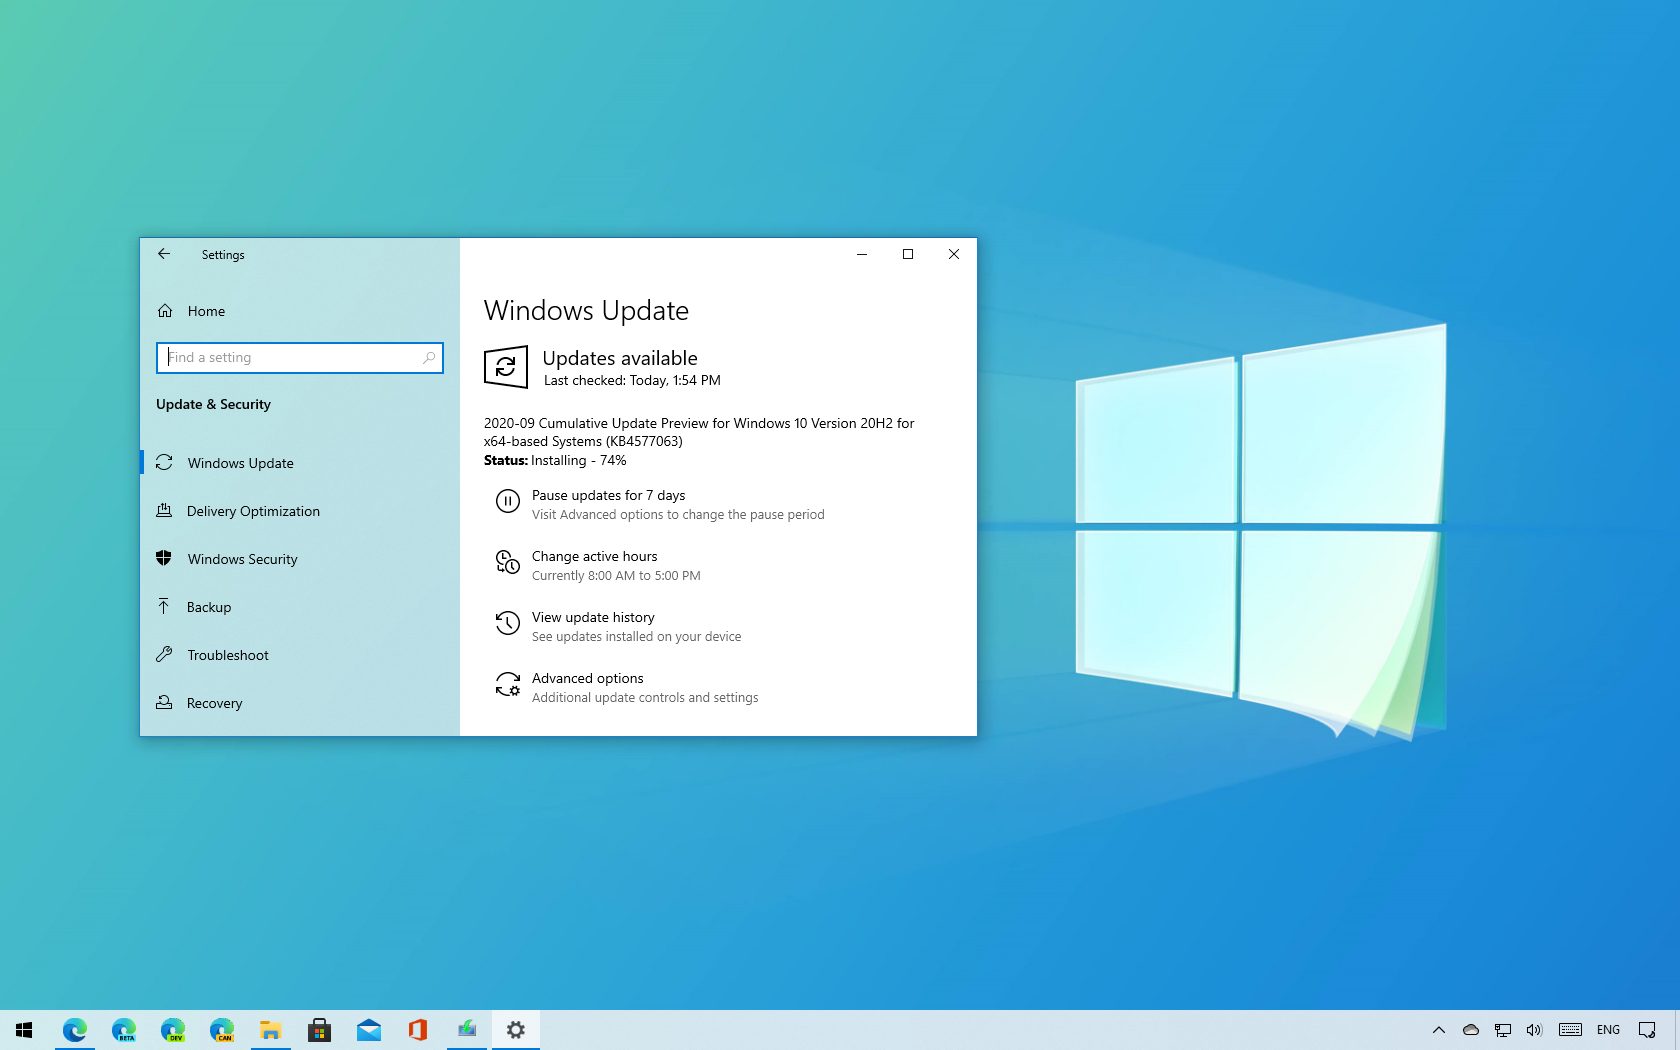Launch Edge Dev from taskbar
Screen dimensions: 1680x1050
pos(173,1030)
